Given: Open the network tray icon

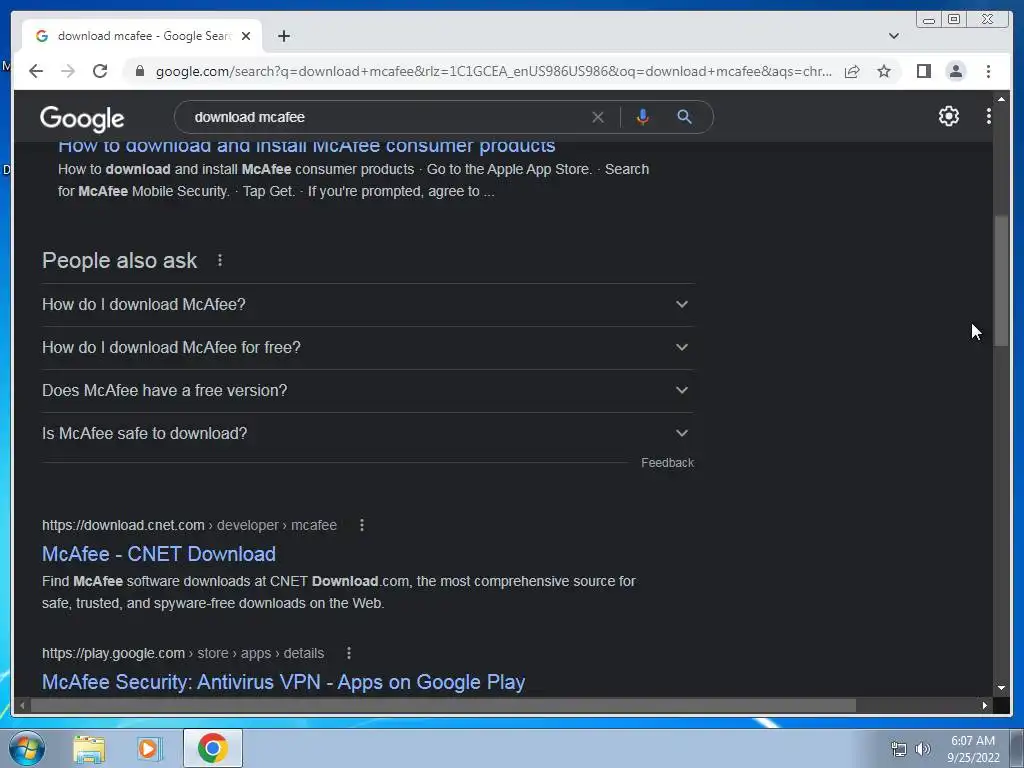Looking at the screenshot, I should point(899,749).
